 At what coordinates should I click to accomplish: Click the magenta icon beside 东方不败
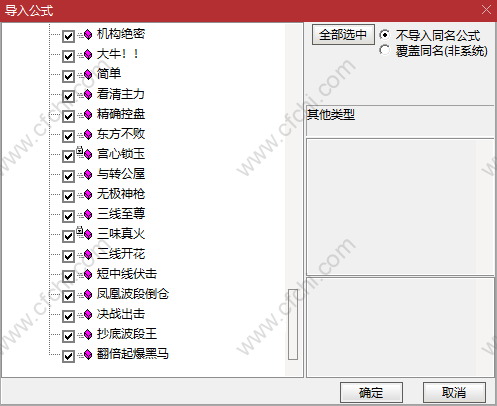pos(85,134)
